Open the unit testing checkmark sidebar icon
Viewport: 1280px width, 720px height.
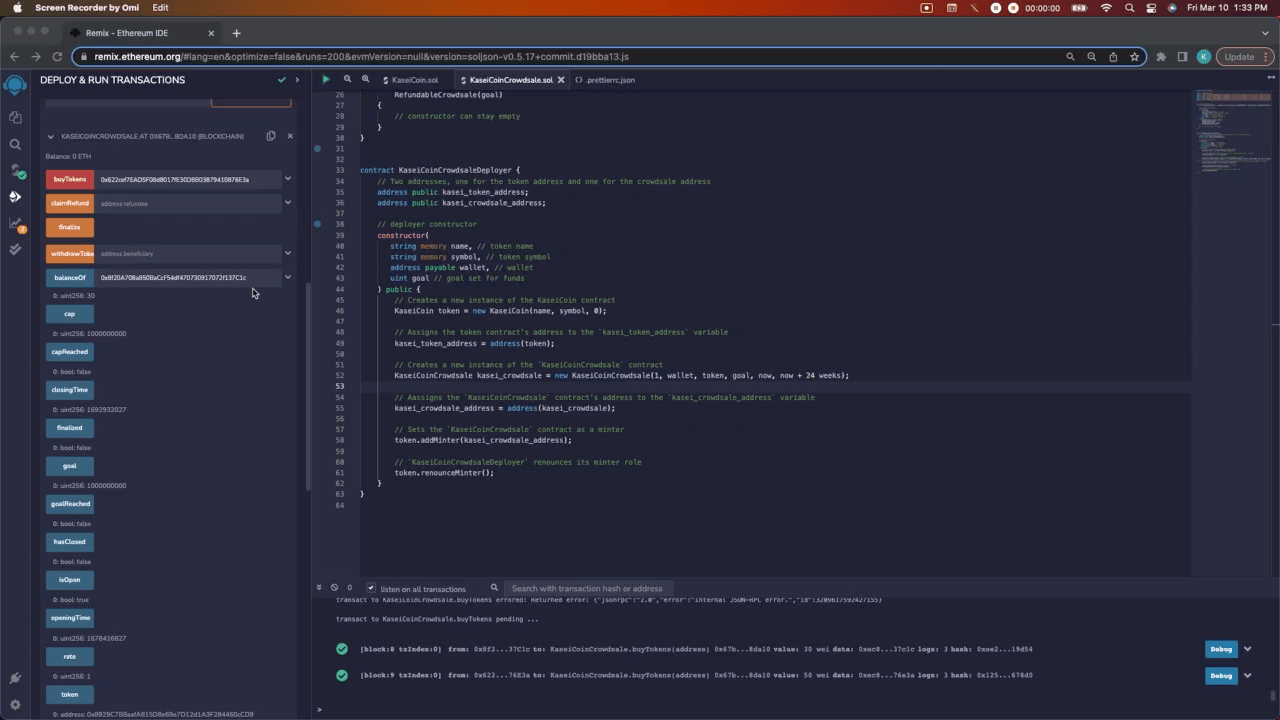tap(15, 250)
